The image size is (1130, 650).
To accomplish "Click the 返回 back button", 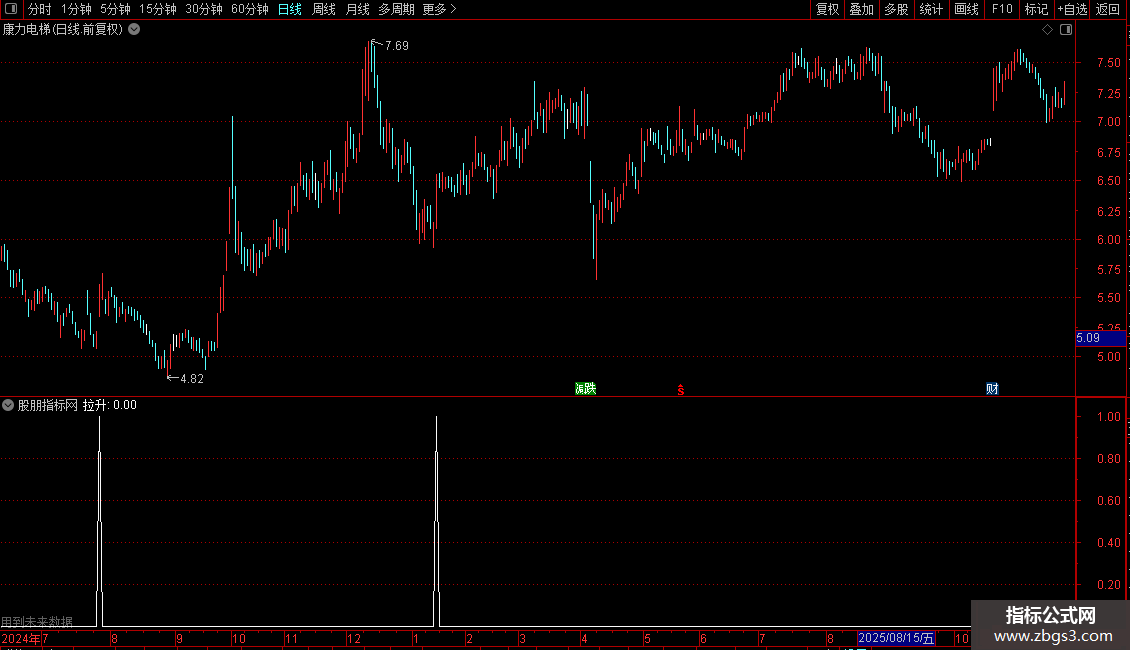I will 1108,9.
